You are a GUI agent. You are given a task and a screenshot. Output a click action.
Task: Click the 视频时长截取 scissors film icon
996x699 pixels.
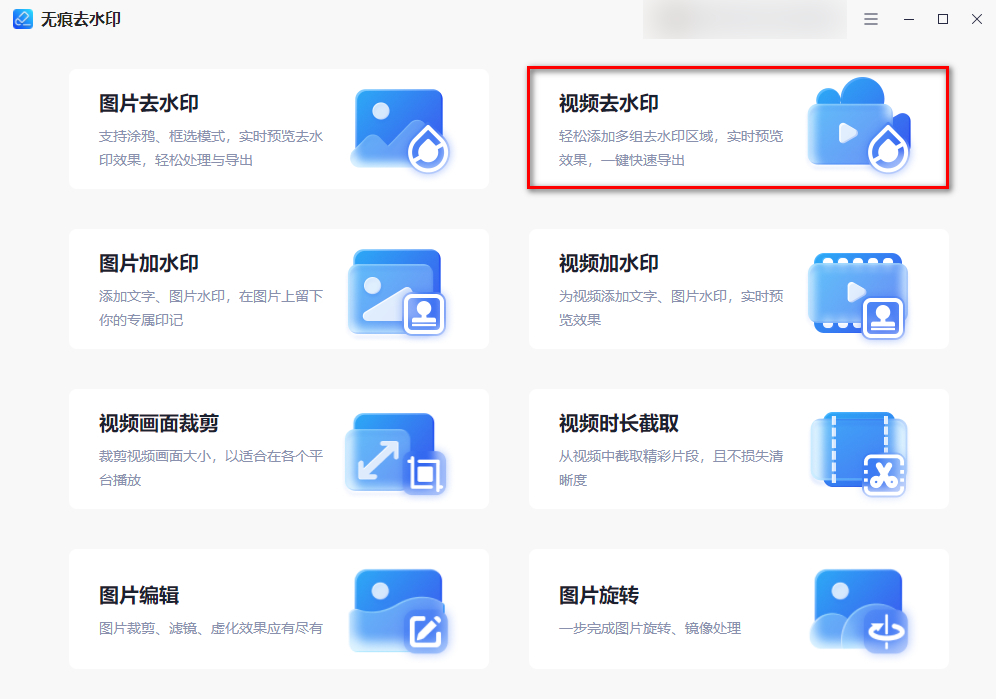(858, 454)
